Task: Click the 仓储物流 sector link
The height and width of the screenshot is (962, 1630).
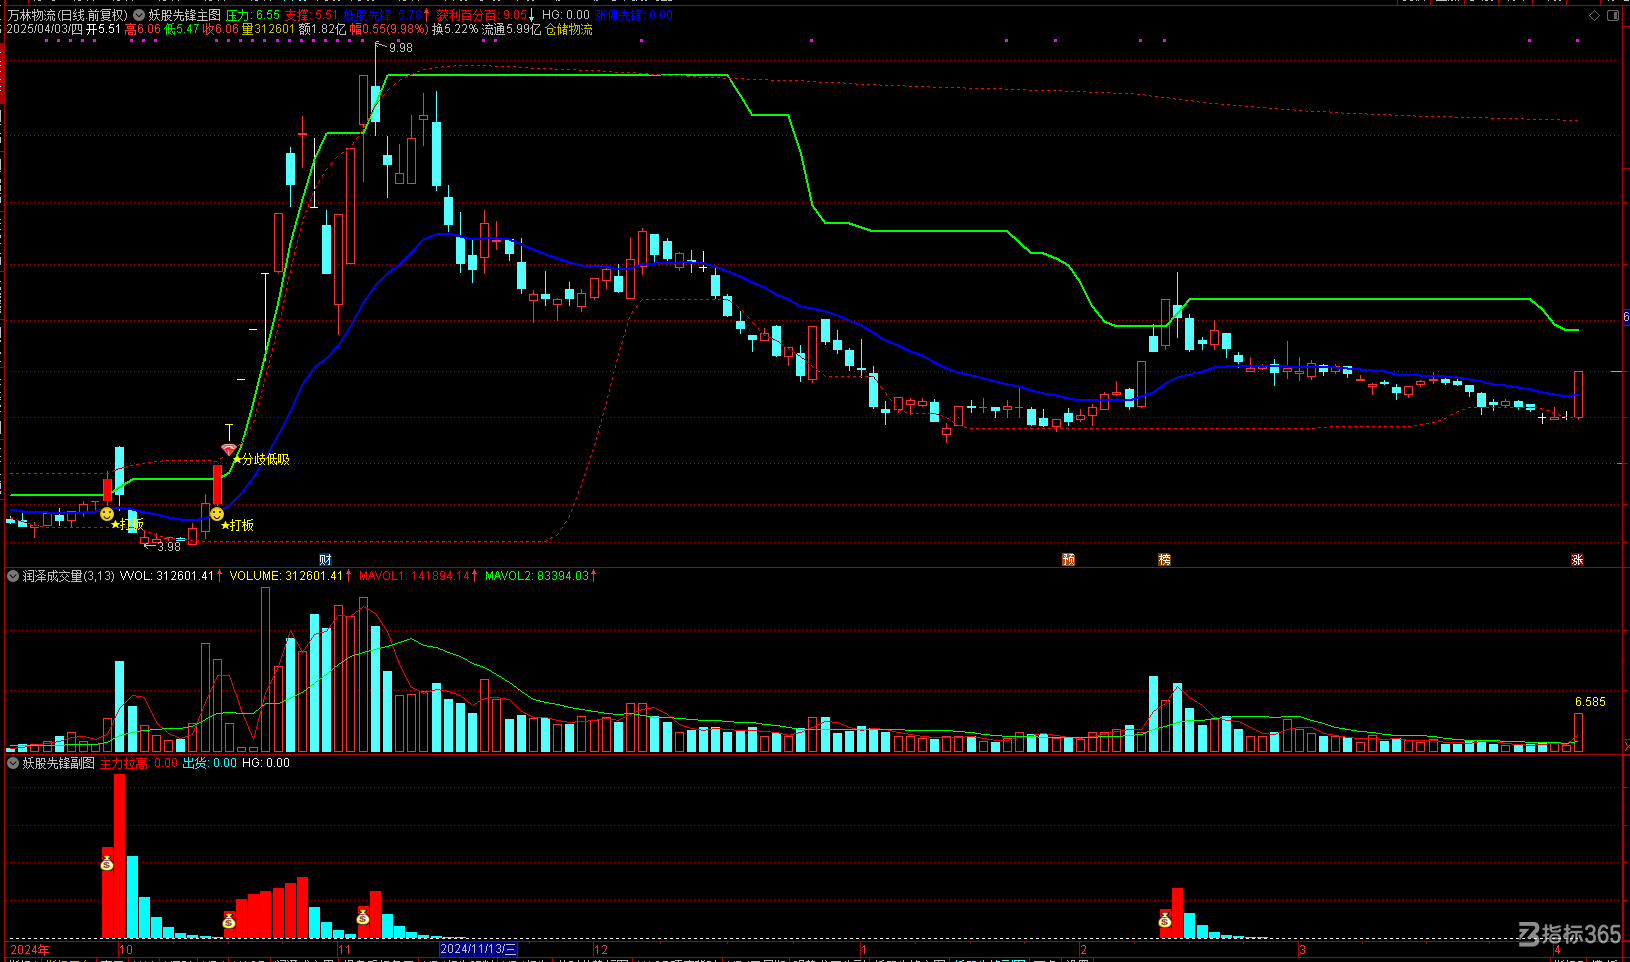Action: [569, 30]
